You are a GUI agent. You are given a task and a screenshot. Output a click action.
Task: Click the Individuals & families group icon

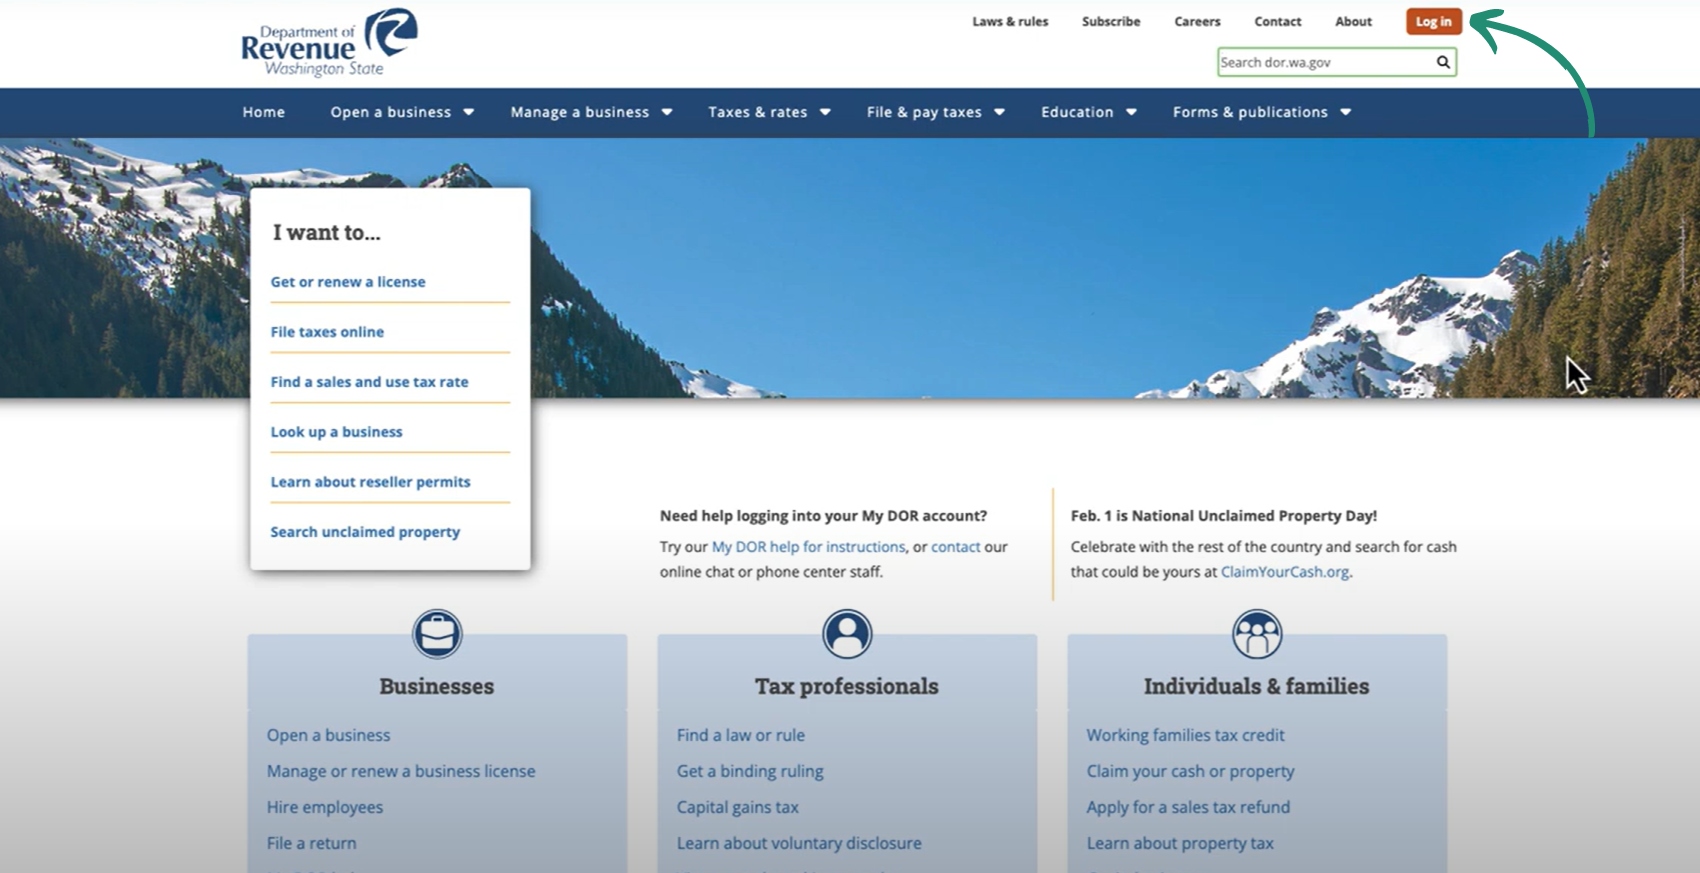tap(1257, 634)
